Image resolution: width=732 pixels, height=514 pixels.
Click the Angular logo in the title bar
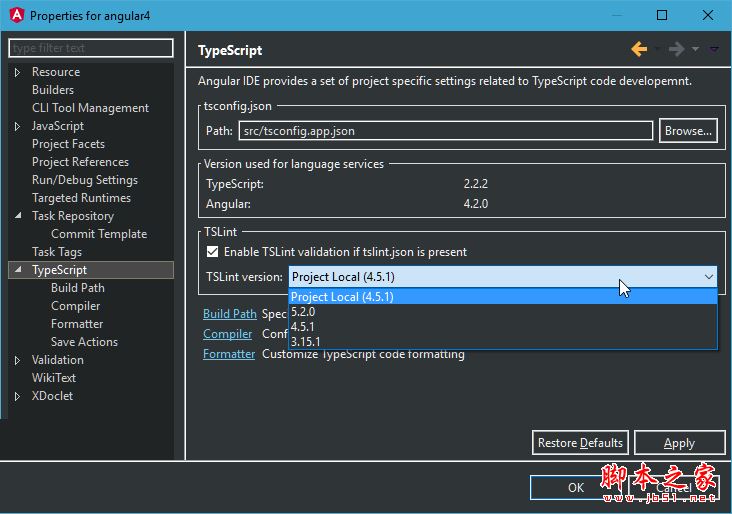point(16,15)
